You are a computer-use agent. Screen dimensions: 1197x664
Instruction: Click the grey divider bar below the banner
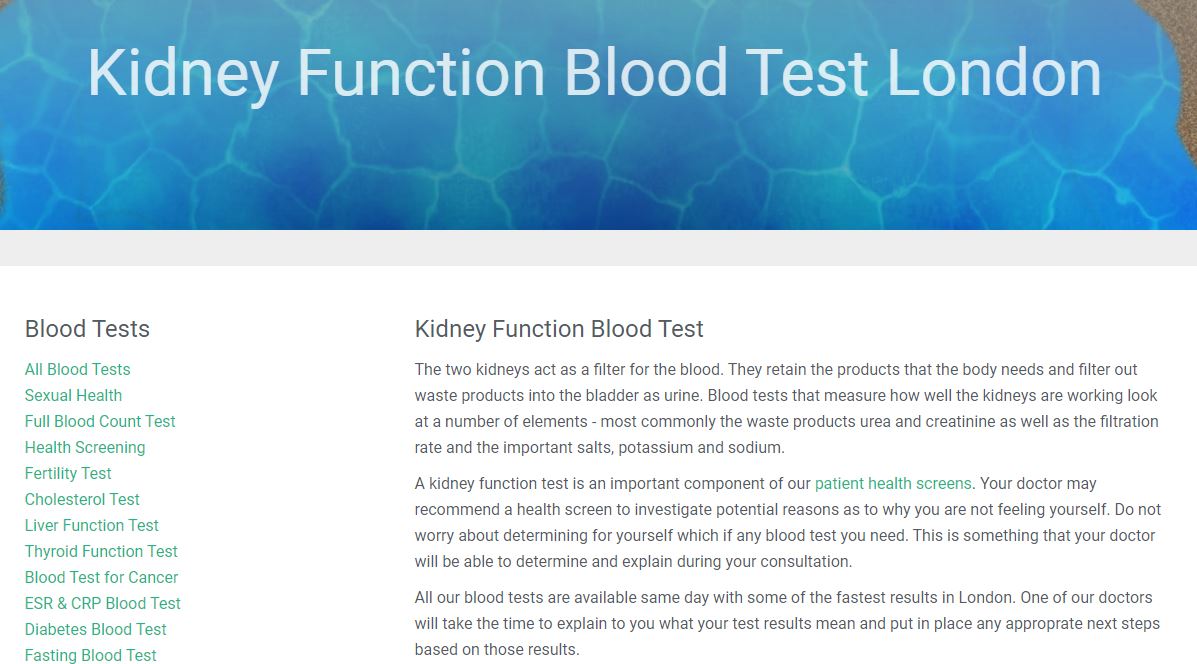pos(598,248)
